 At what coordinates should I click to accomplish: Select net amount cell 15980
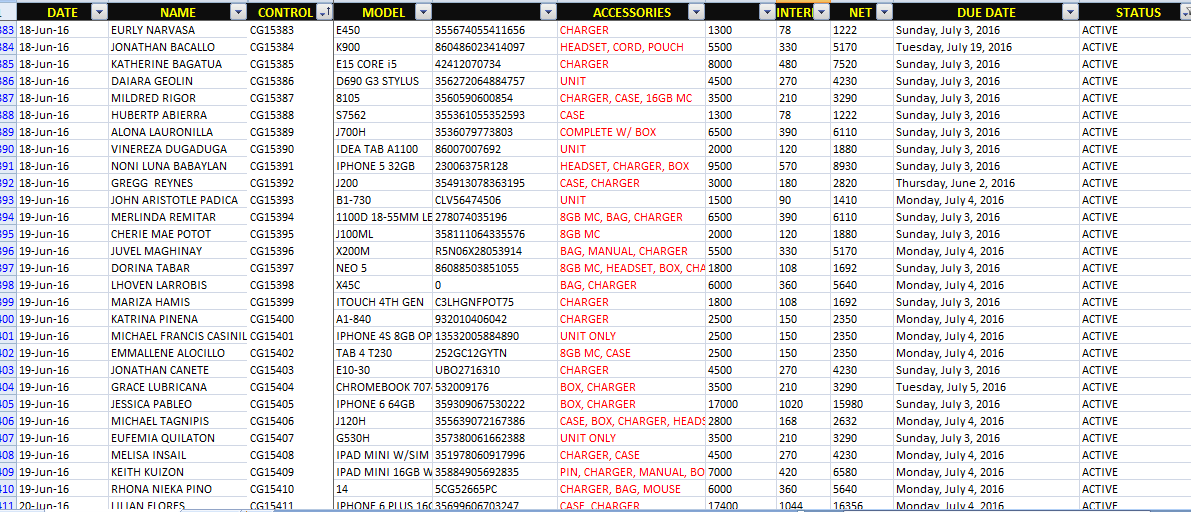tap(861, 404)
